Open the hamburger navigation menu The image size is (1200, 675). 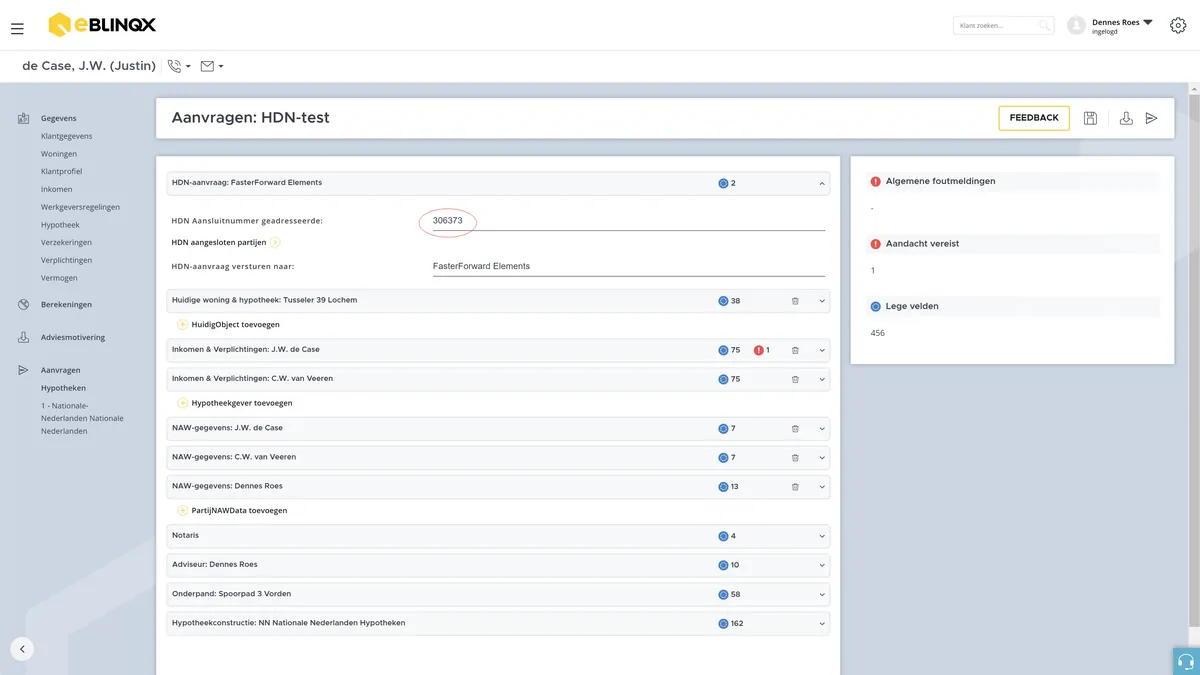pos(17,29)
